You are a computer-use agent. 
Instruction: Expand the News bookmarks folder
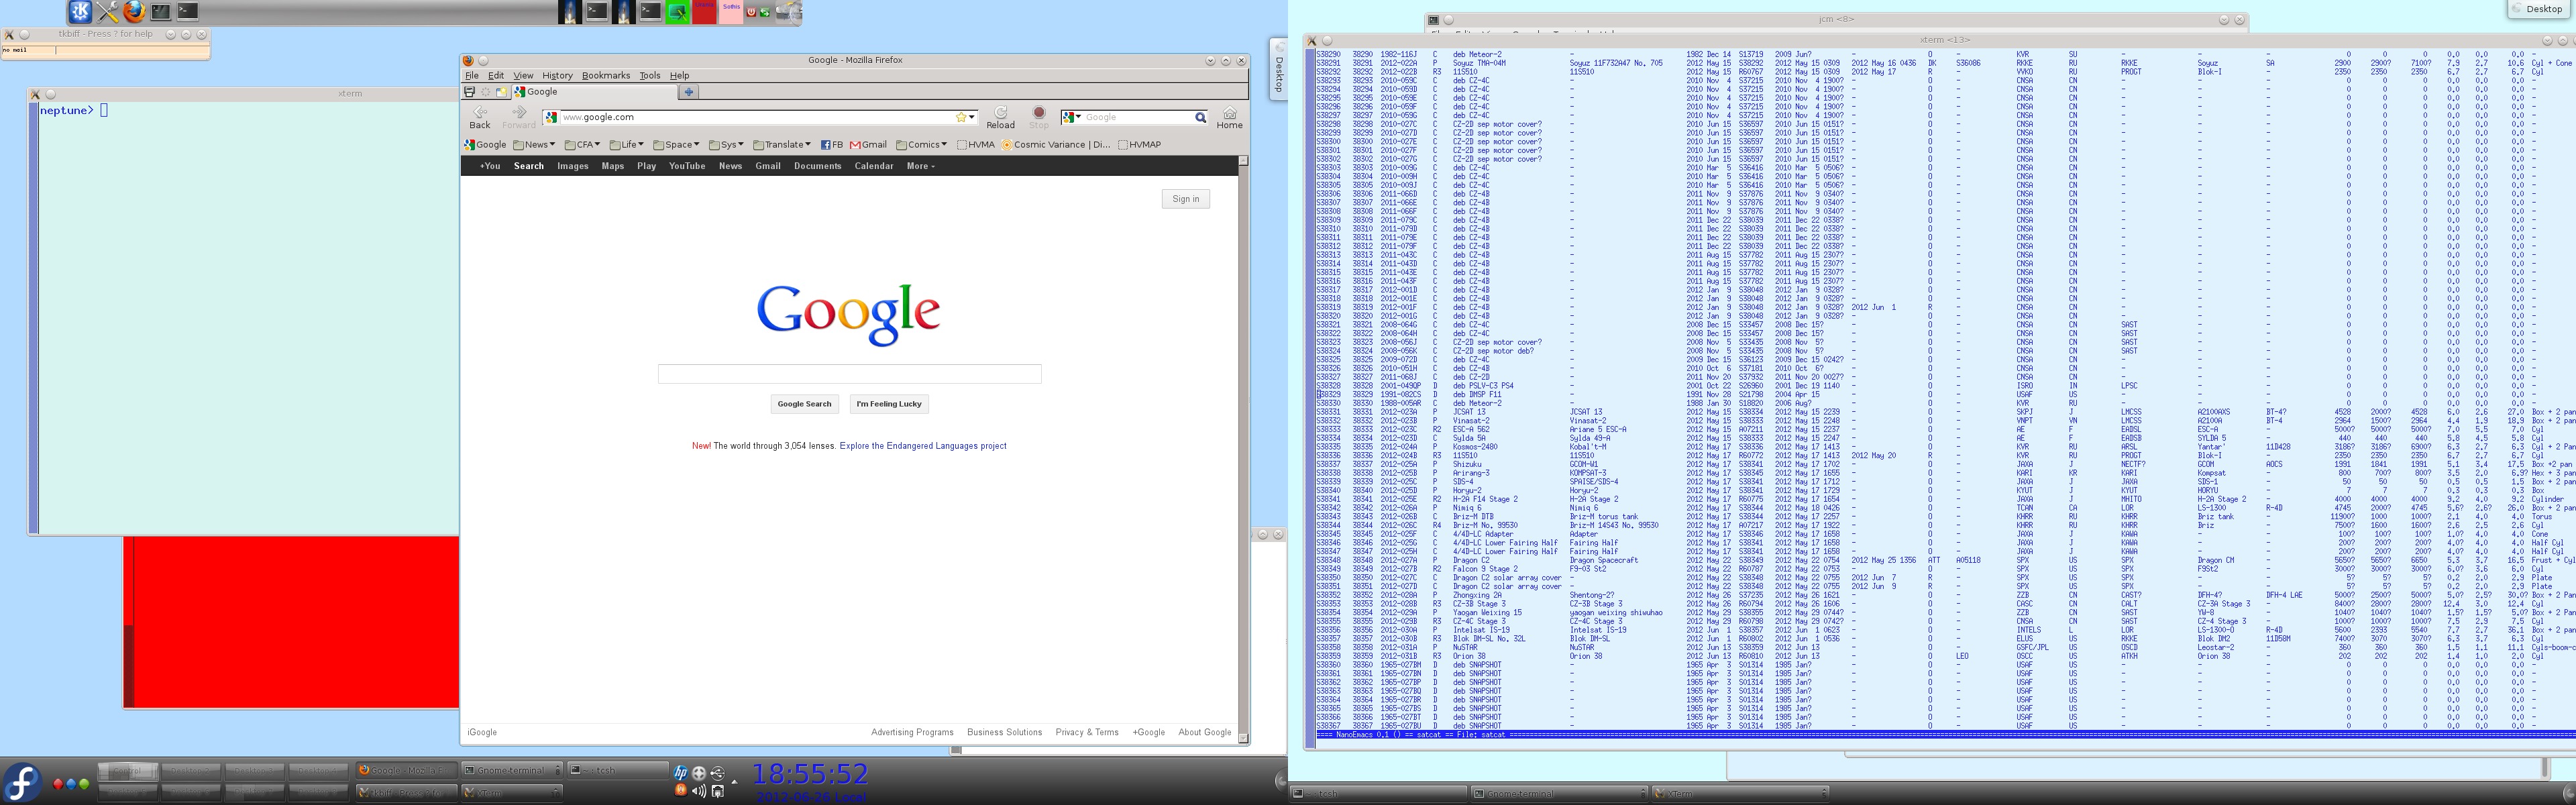click(x=534, y=145)
